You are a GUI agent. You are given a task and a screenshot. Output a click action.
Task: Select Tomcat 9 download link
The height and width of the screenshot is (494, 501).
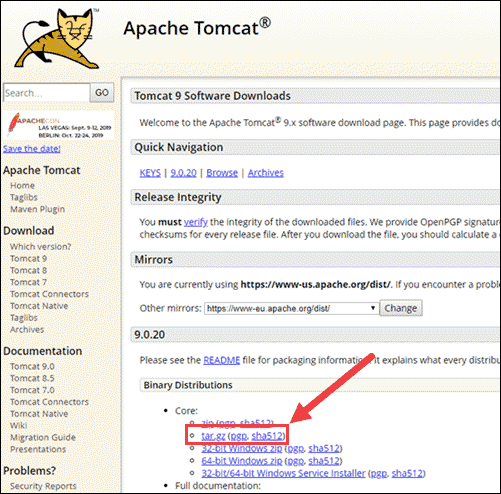point(28,258)
